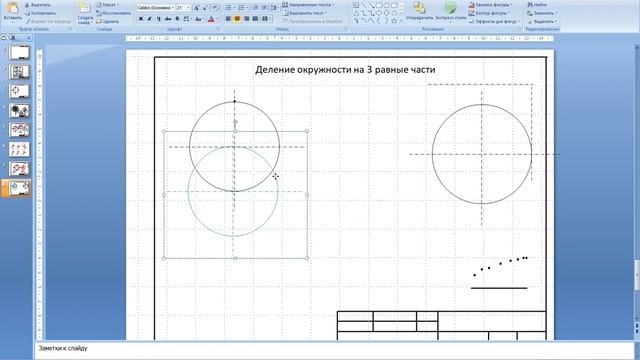Click Эффекты для фигур (Shape effects) button
The image size is (640, 360).
point(494,21)
